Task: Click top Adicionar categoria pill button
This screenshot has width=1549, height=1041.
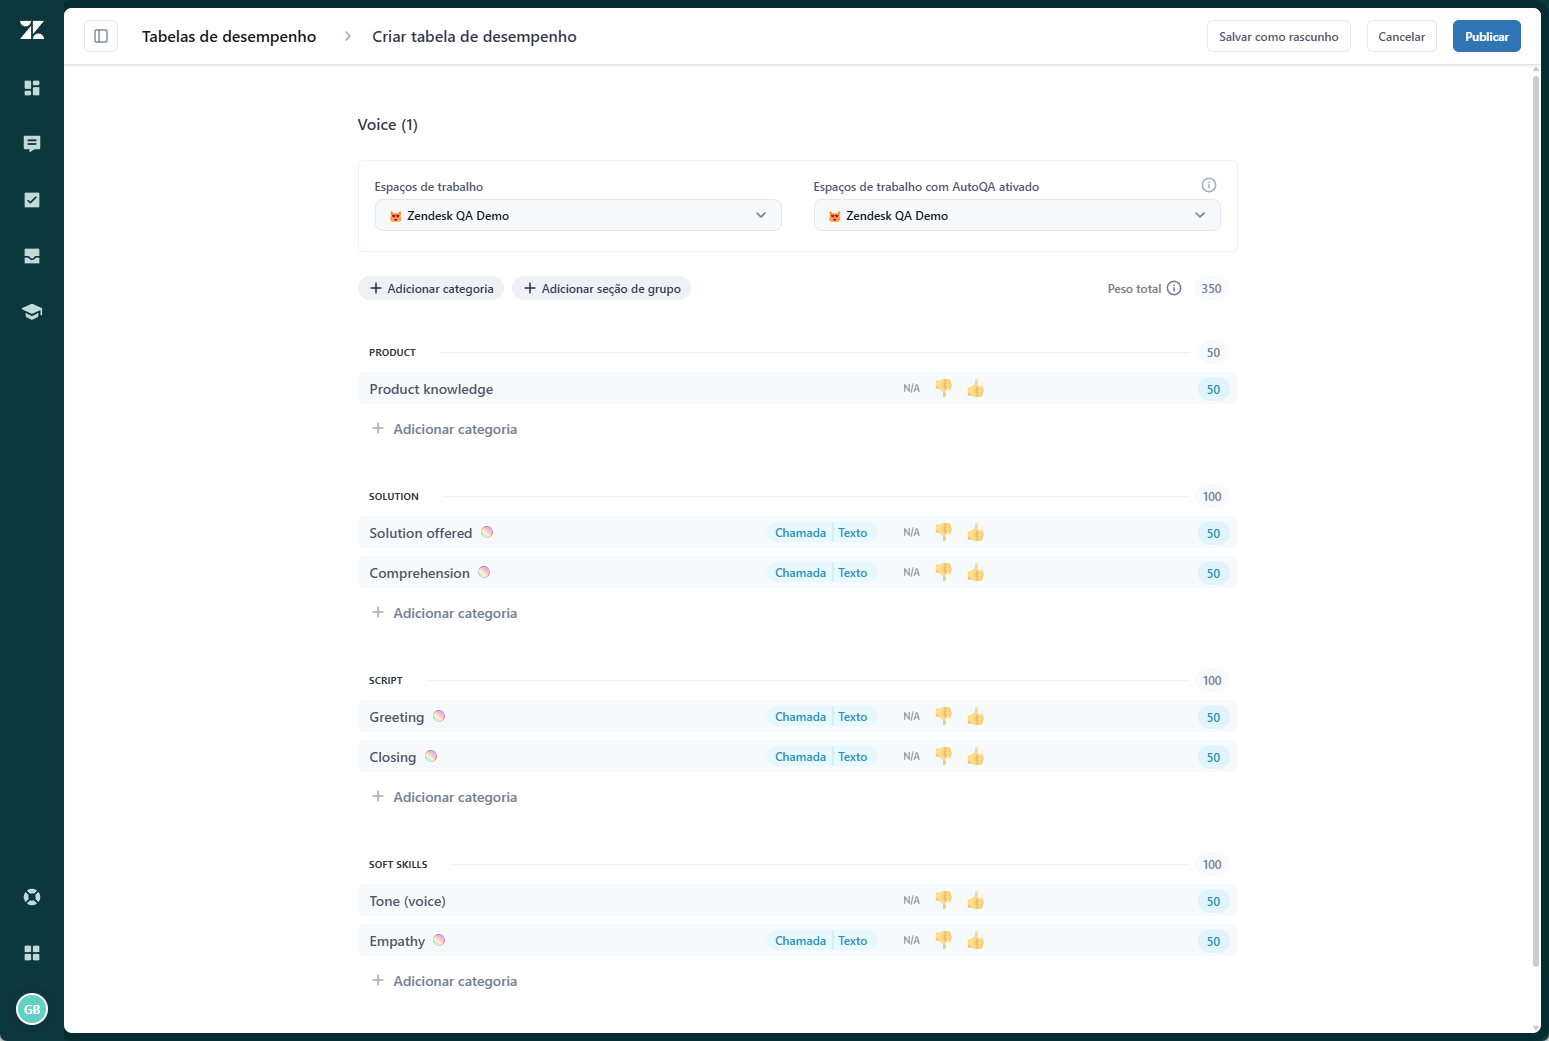Action: click(431, 288)
